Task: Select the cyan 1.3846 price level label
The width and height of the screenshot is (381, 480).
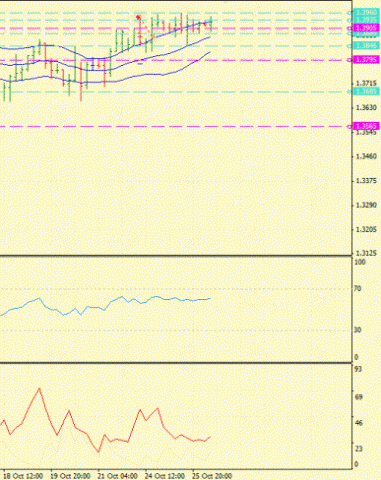Action: (366, 46)
